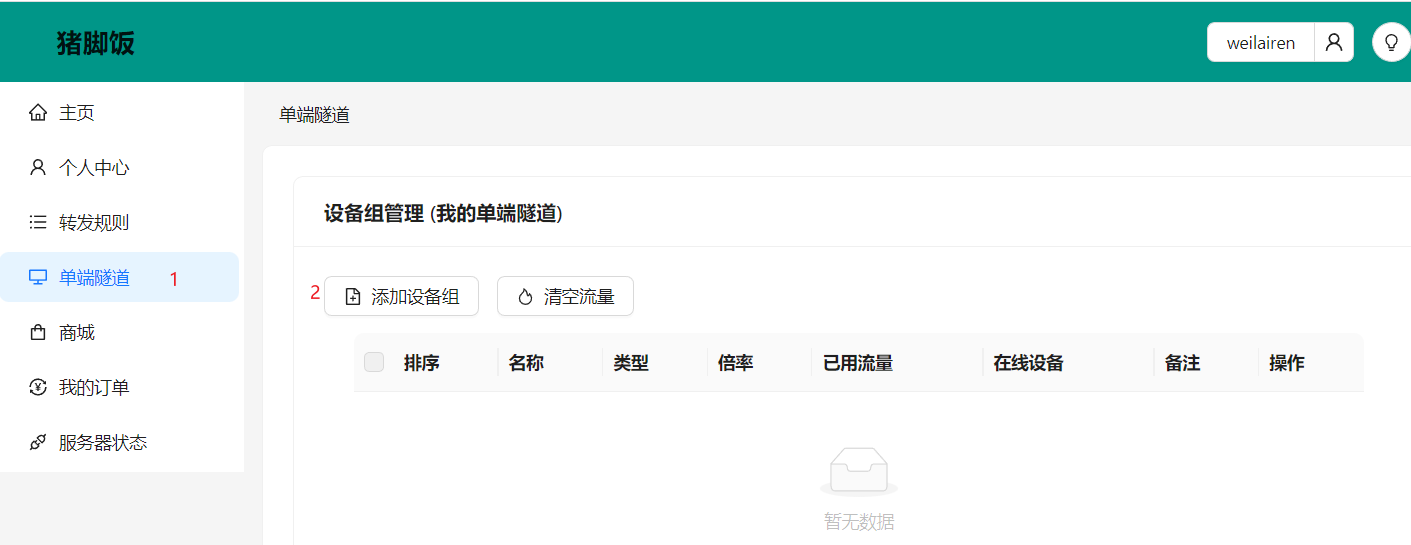Image resolution: width=1411 pixels, height=545 pixels.
Task: Toggle the select-all checkbox in table header
Action: [x=374, y=362]
